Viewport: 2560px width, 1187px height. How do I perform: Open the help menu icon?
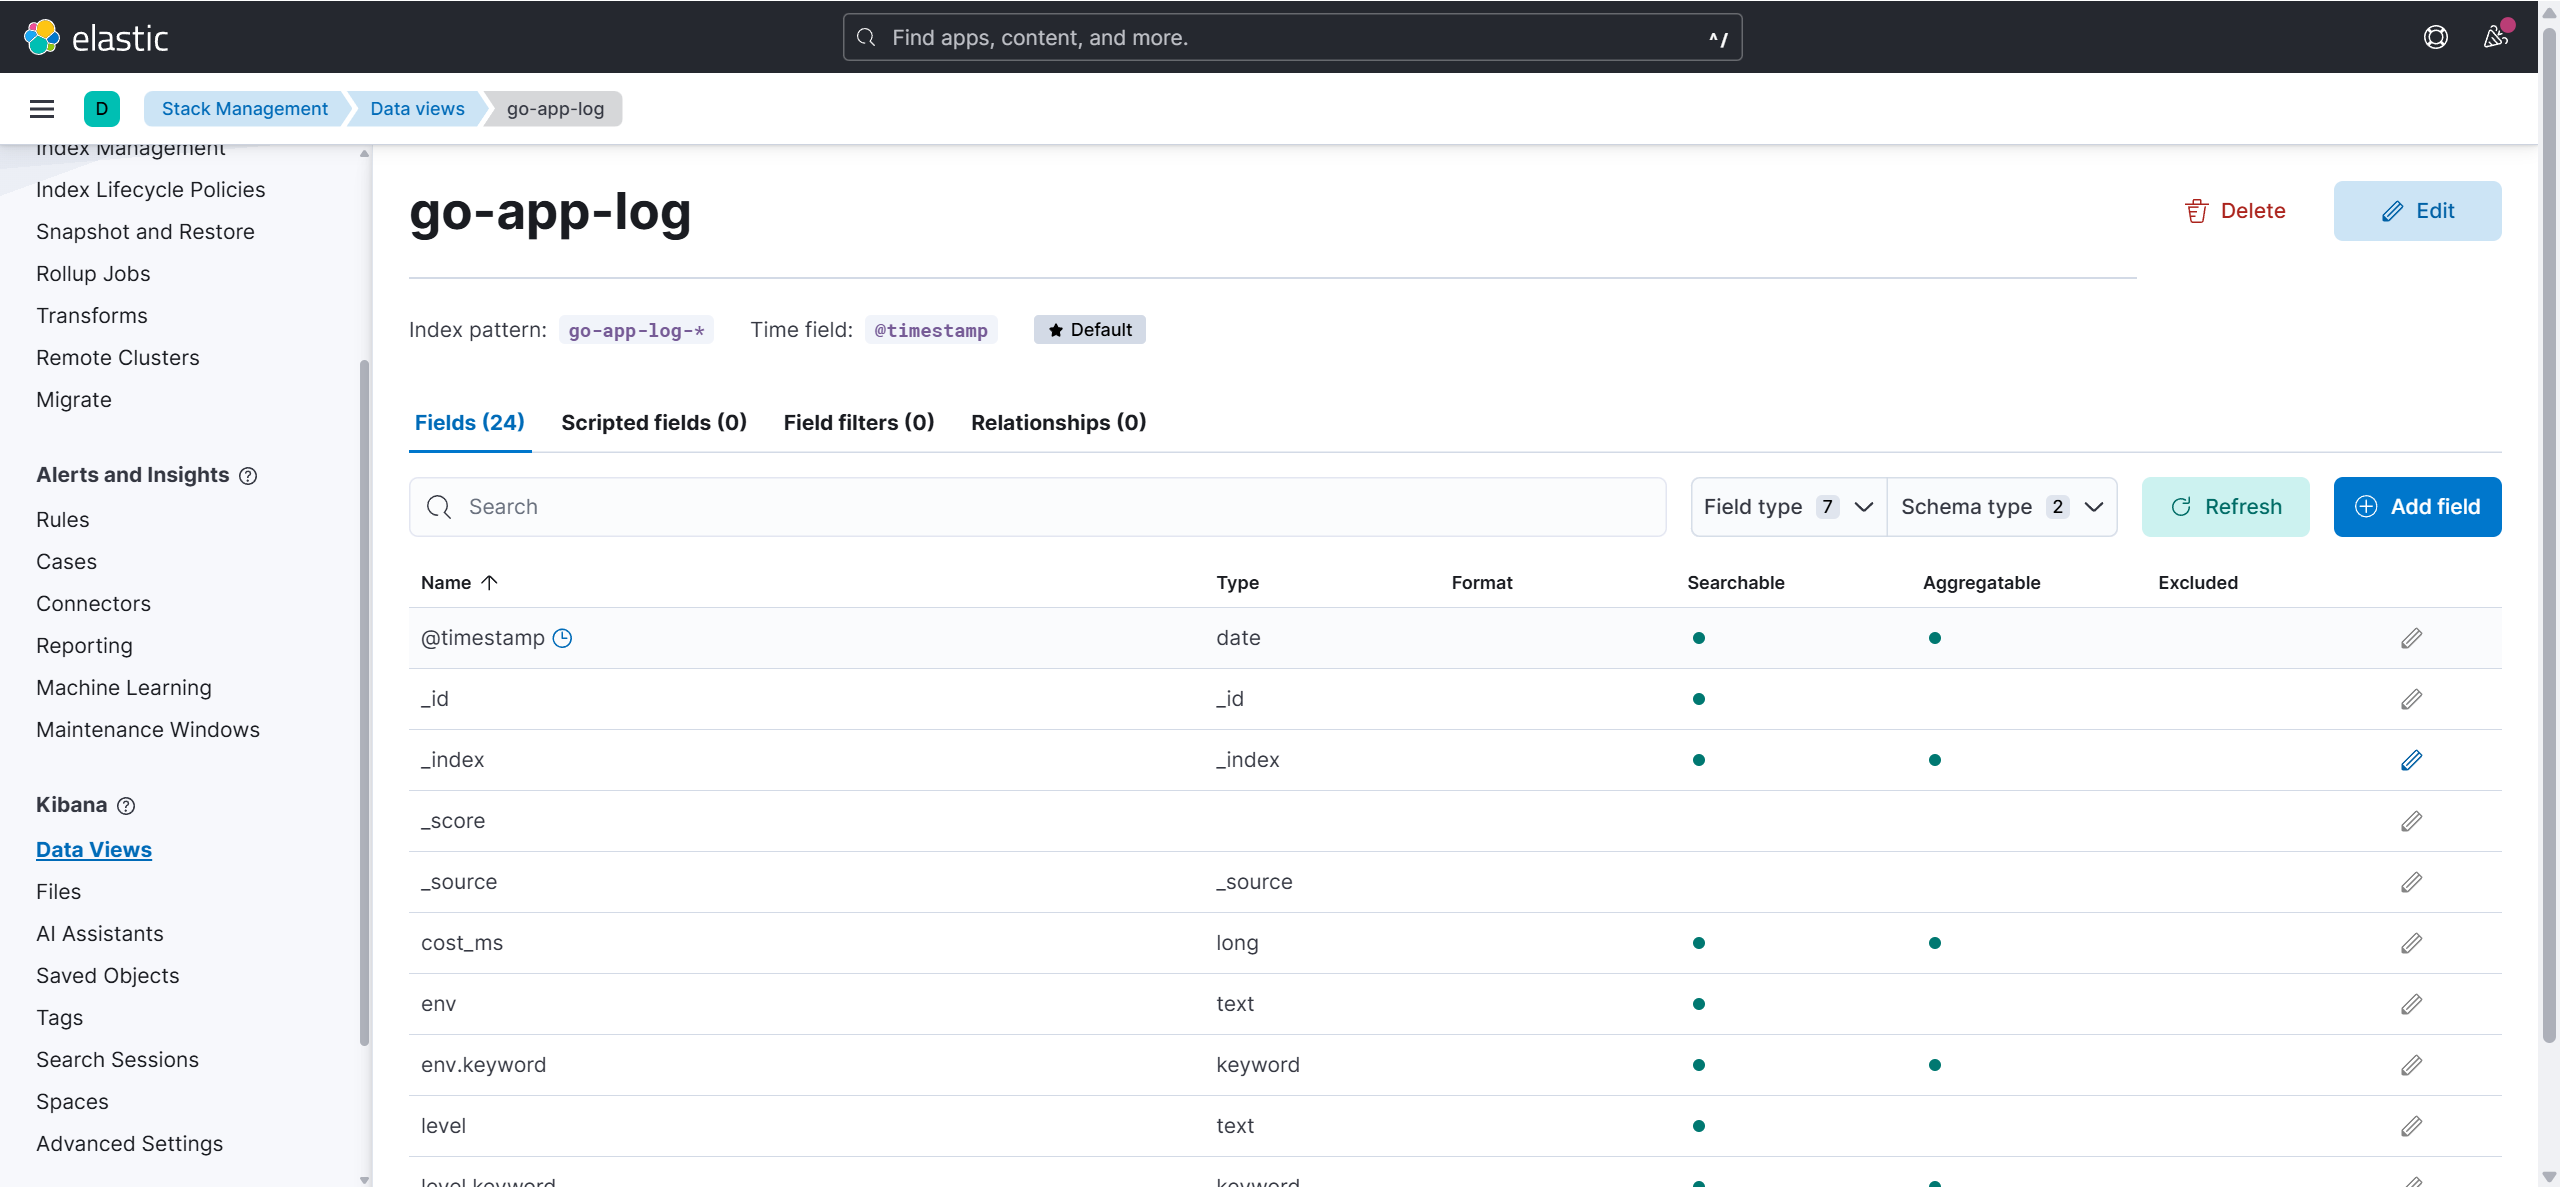click(x=2436, y=37)
